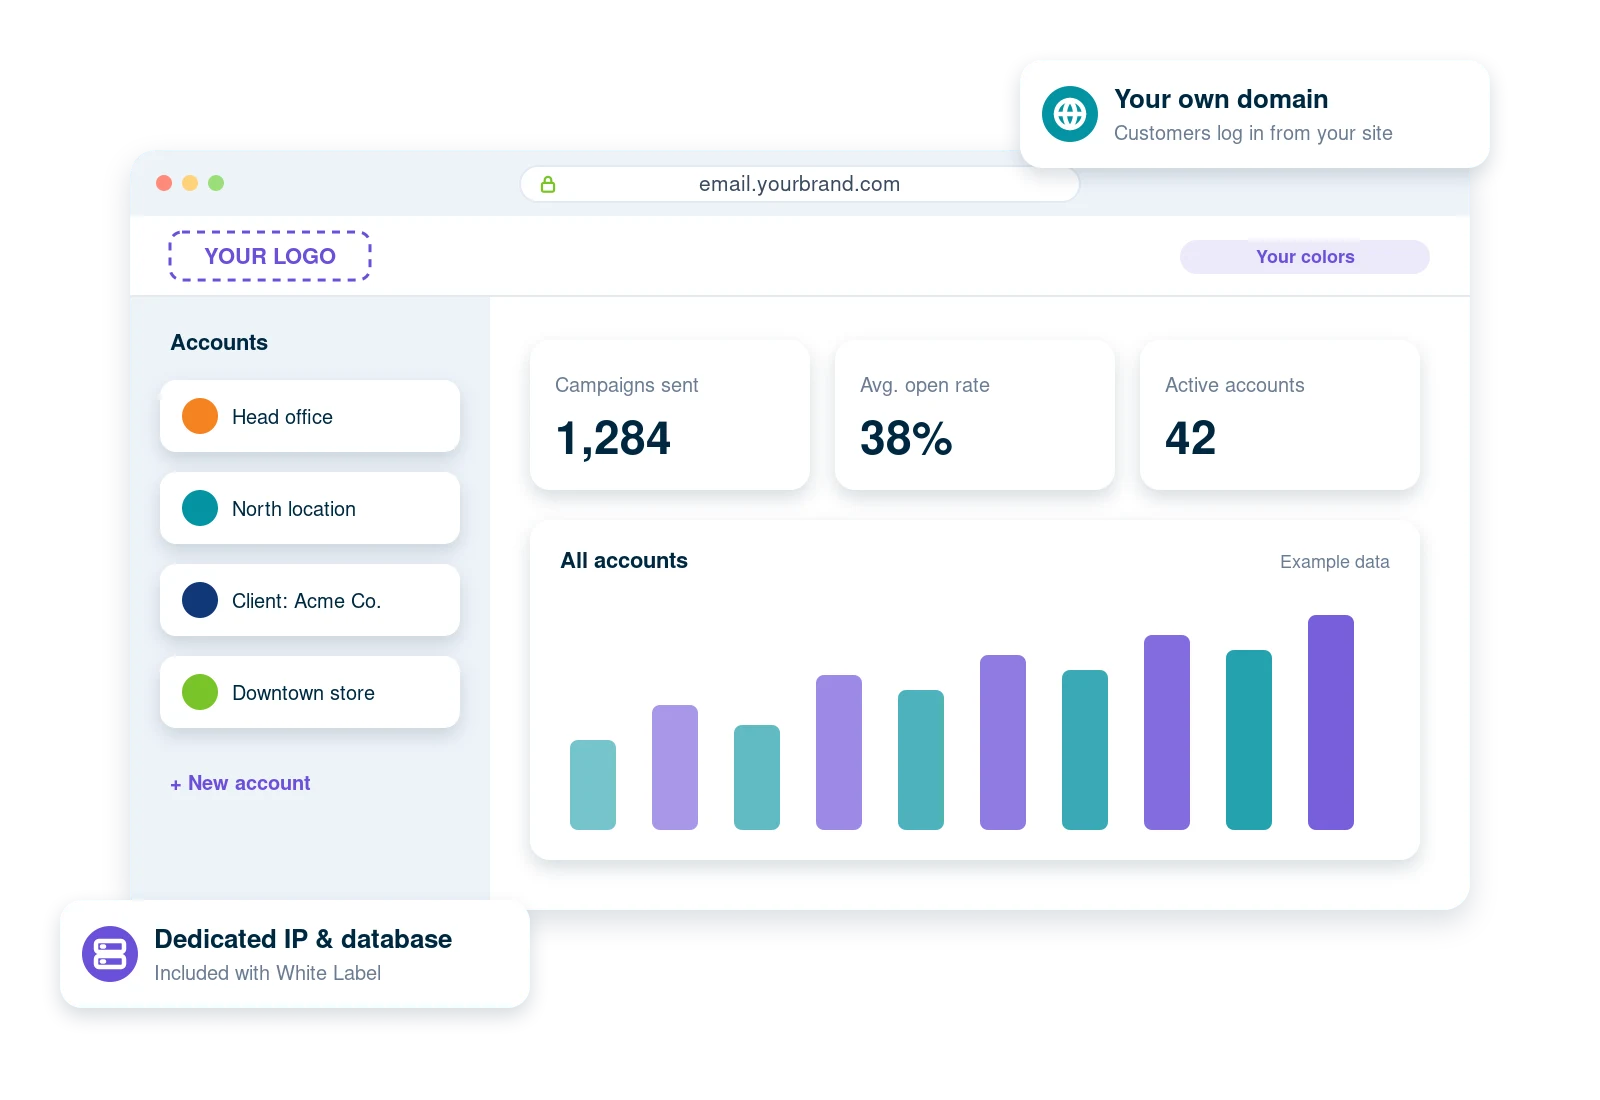Screen dimensions: 1600x1100
Task: Click the Example data label
Action: (x=1335, y=562)
